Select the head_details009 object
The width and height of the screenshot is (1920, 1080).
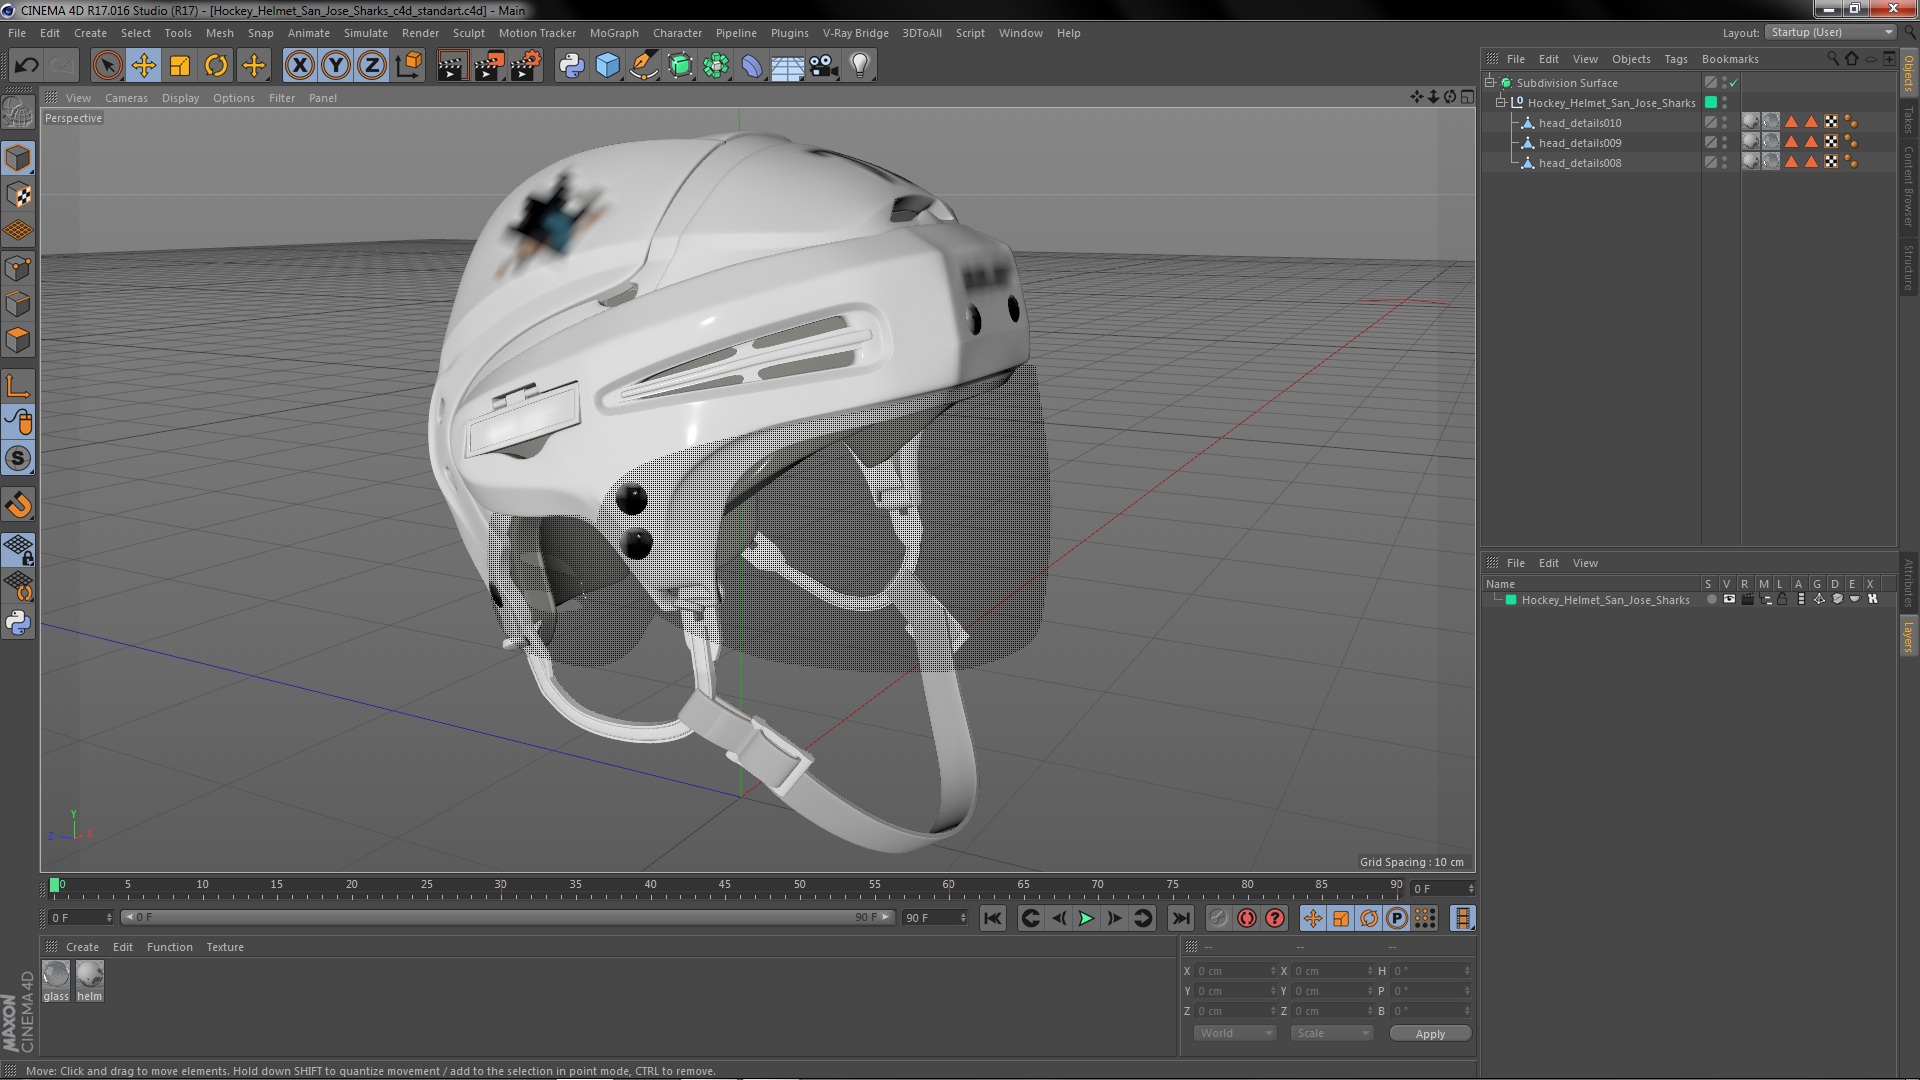tap(1580, 143)
